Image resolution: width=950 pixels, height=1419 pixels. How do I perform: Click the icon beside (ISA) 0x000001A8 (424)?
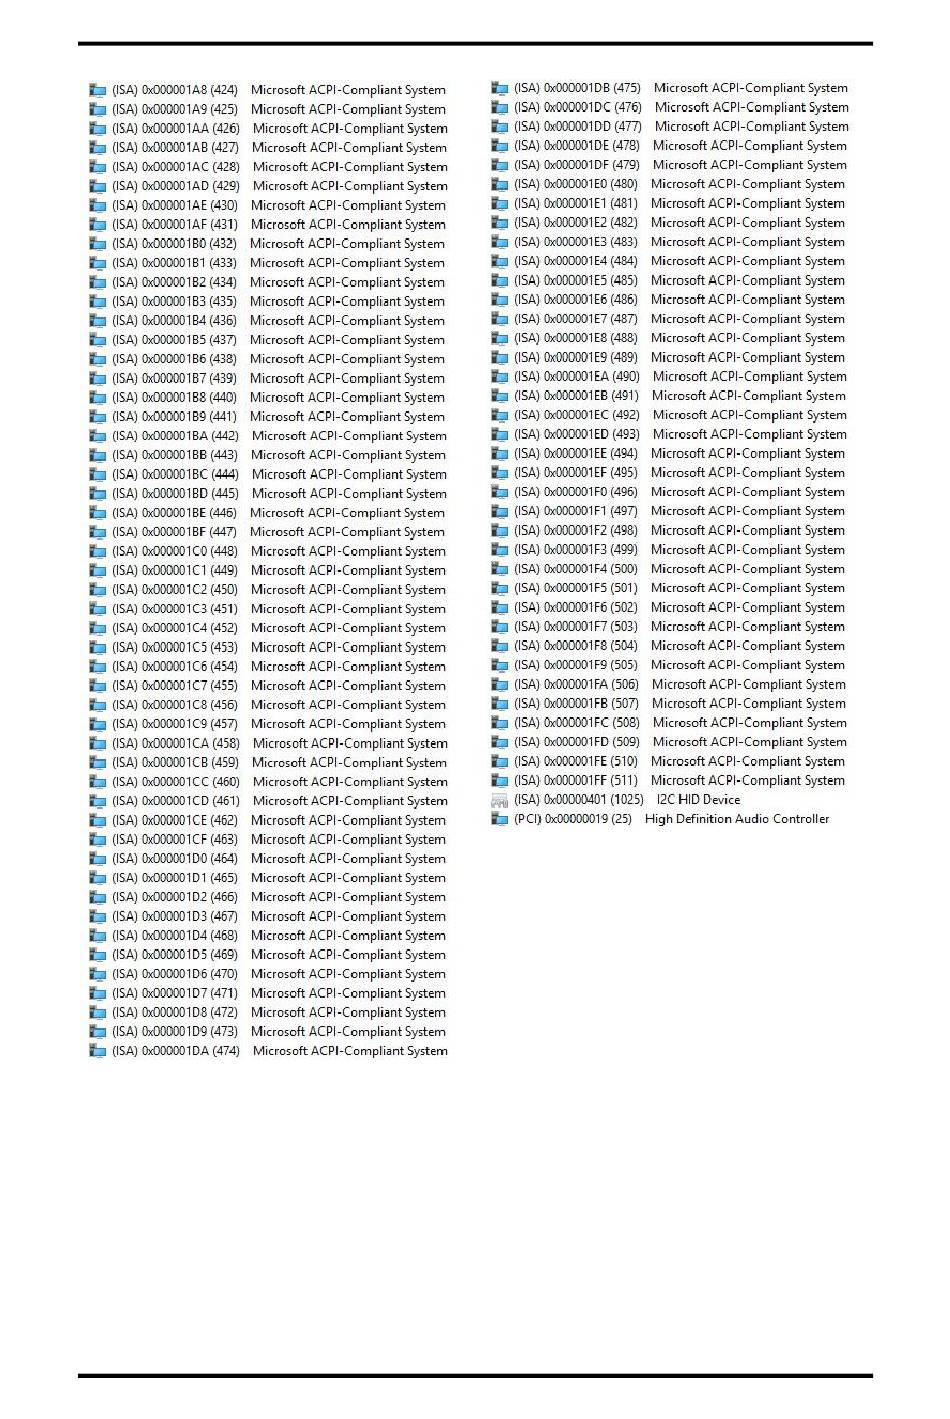click(x=98, y=90)
